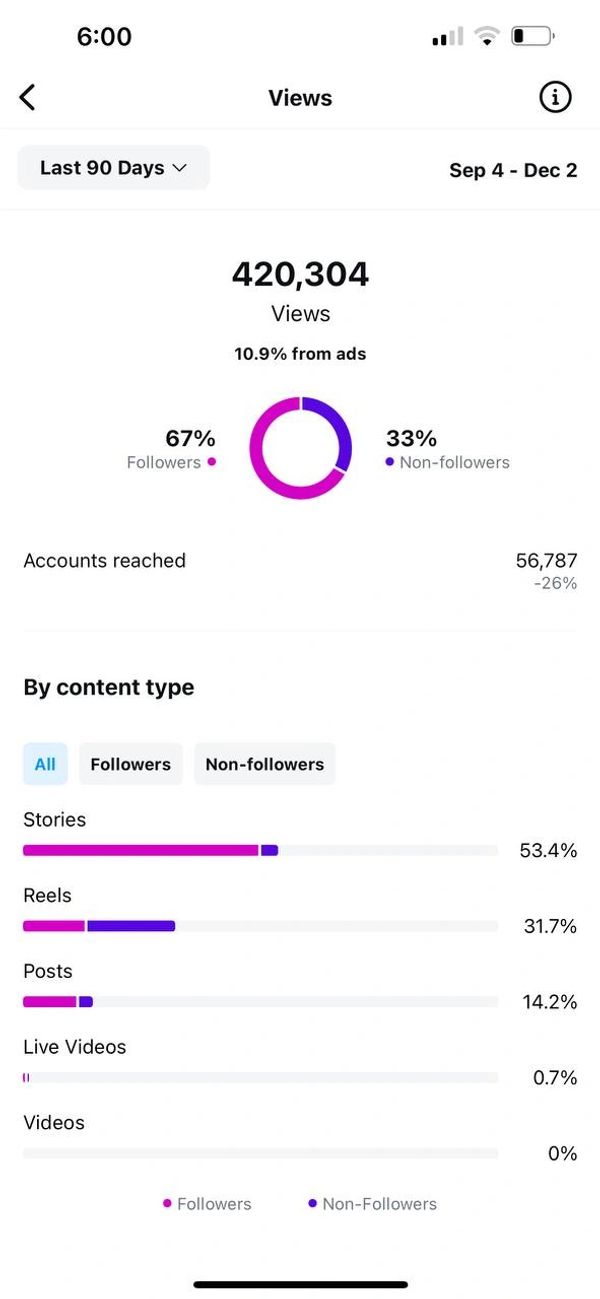Tap the battery status icon
Screen dimensions: 600x1299
point(533,37)
